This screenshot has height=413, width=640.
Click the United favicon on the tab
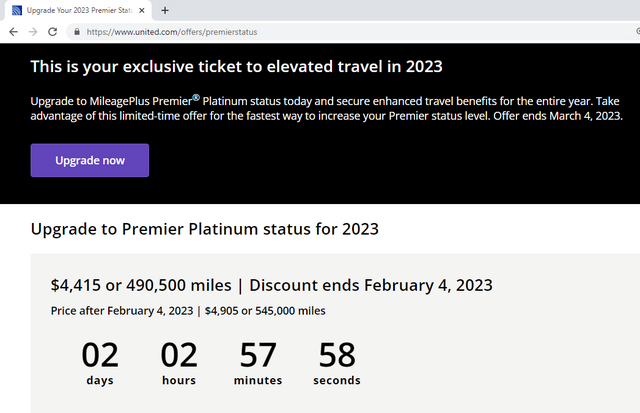[x=17, y=11]
